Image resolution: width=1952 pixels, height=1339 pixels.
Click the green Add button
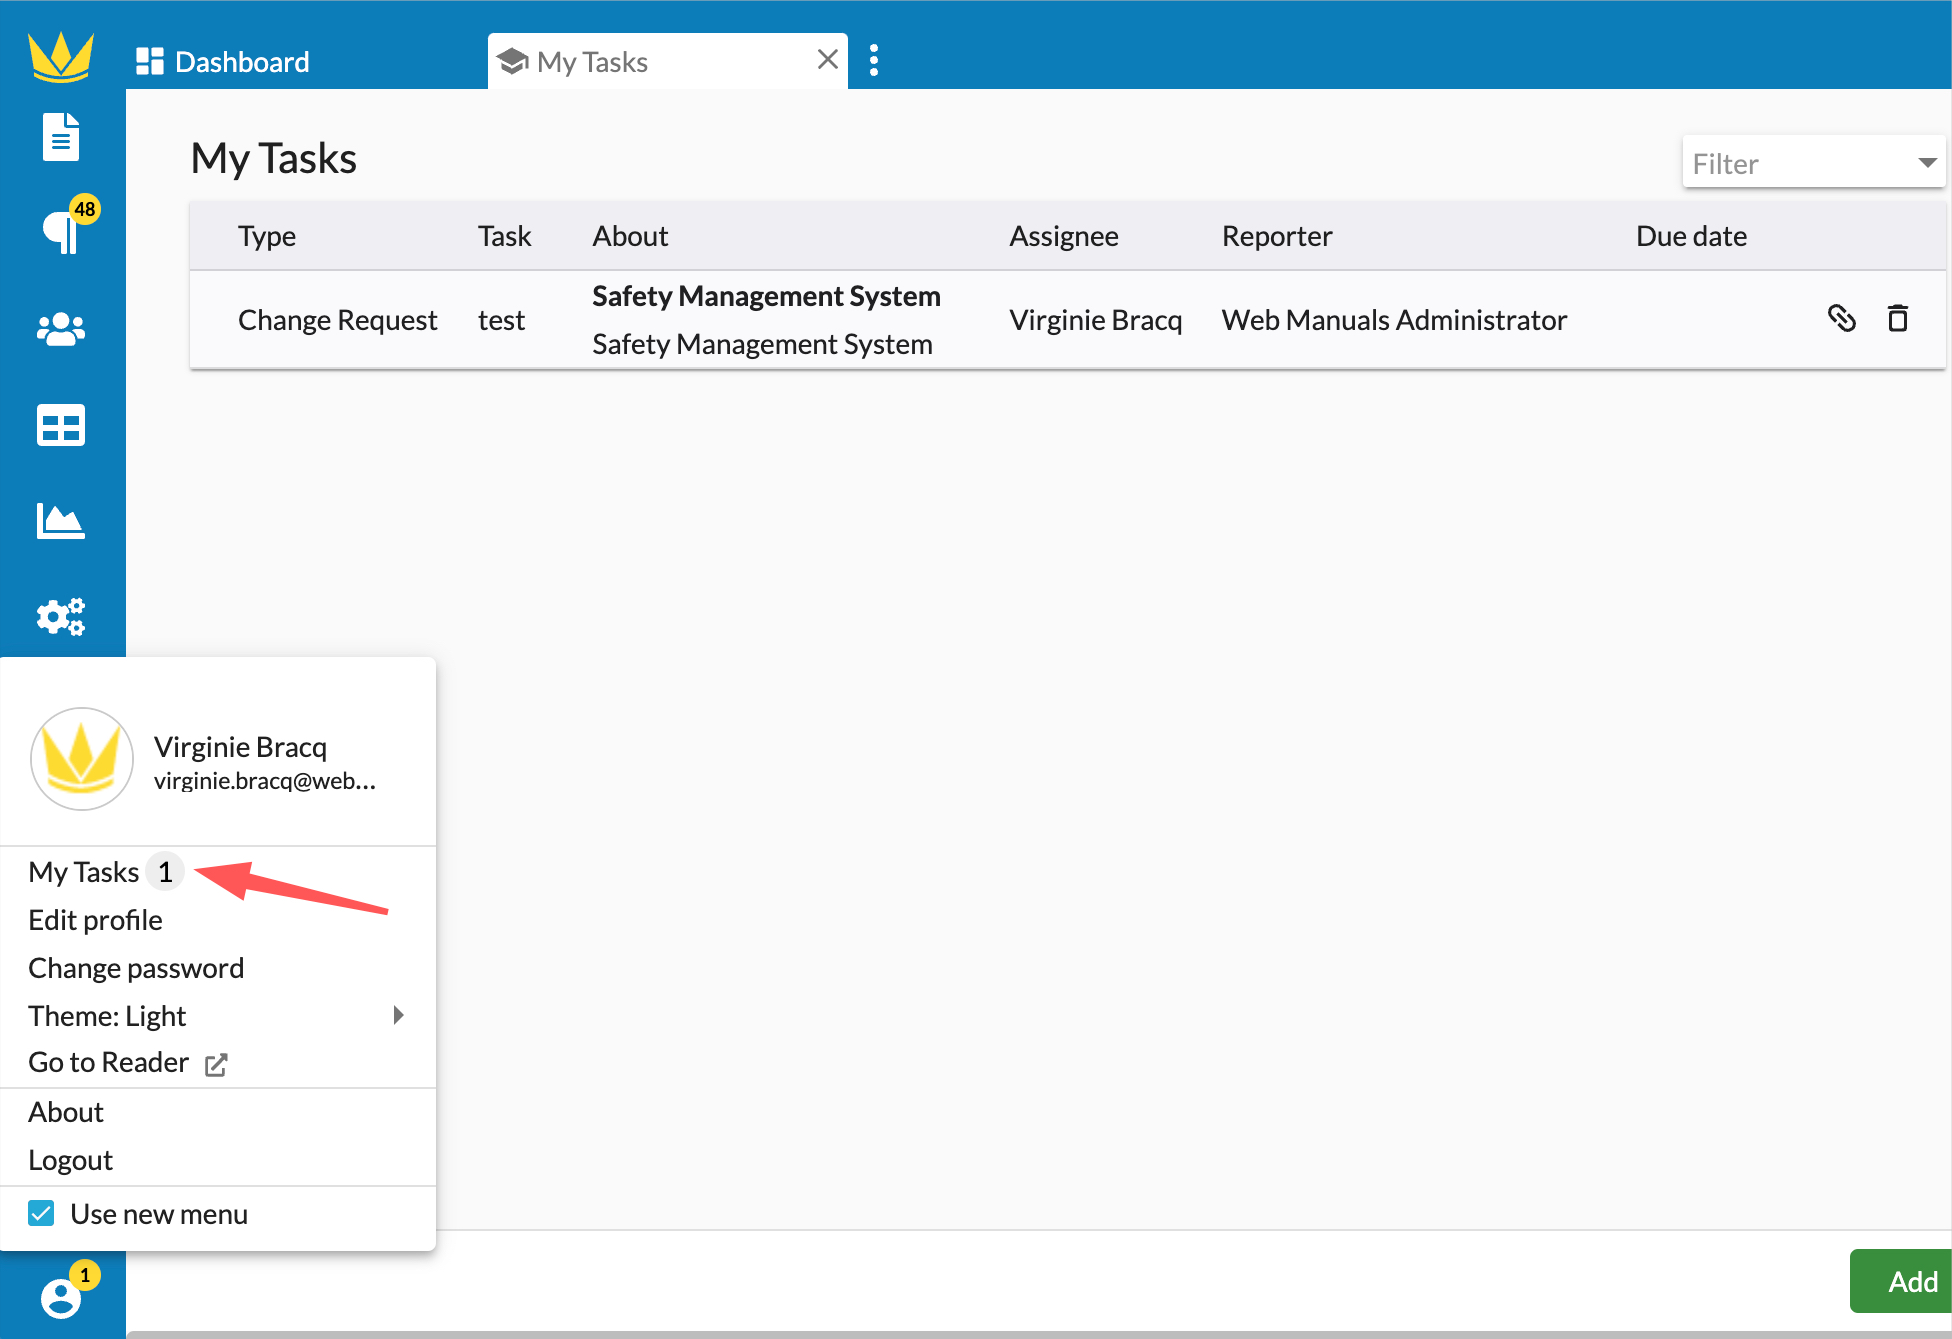point(1901,1281)
